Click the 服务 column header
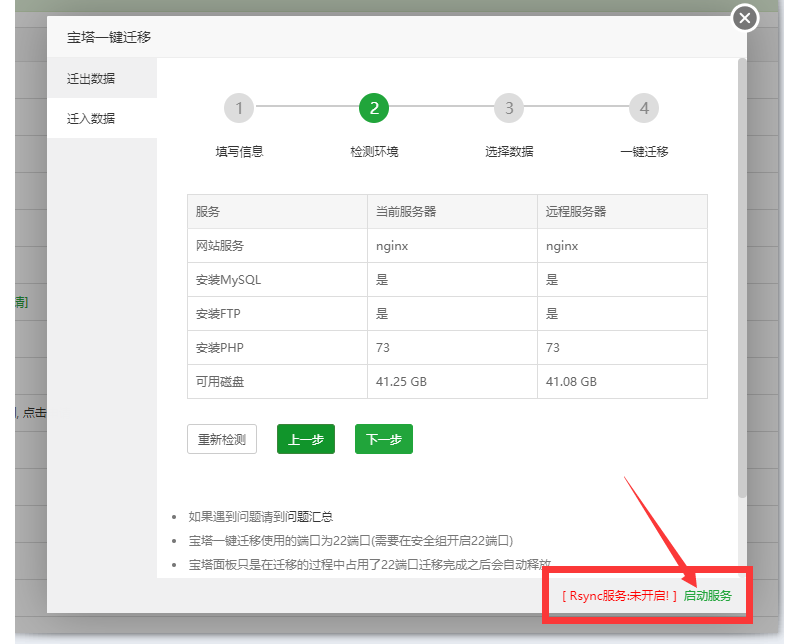 [277, 211]
